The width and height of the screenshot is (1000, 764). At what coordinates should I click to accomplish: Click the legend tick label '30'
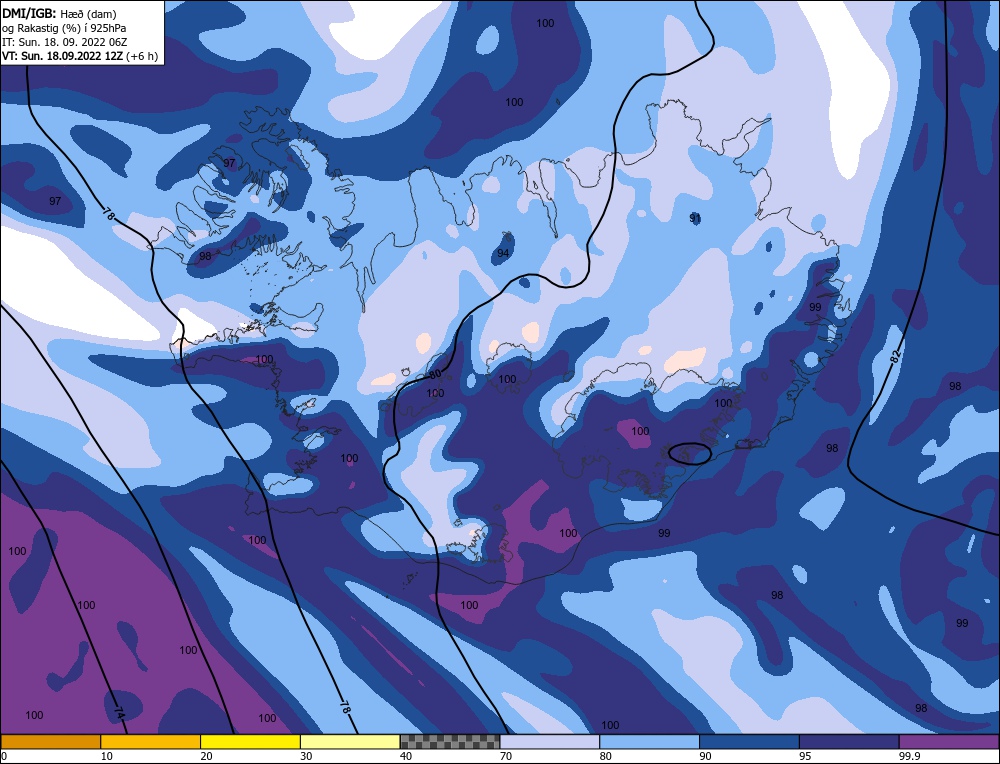[x=306, y=756]
